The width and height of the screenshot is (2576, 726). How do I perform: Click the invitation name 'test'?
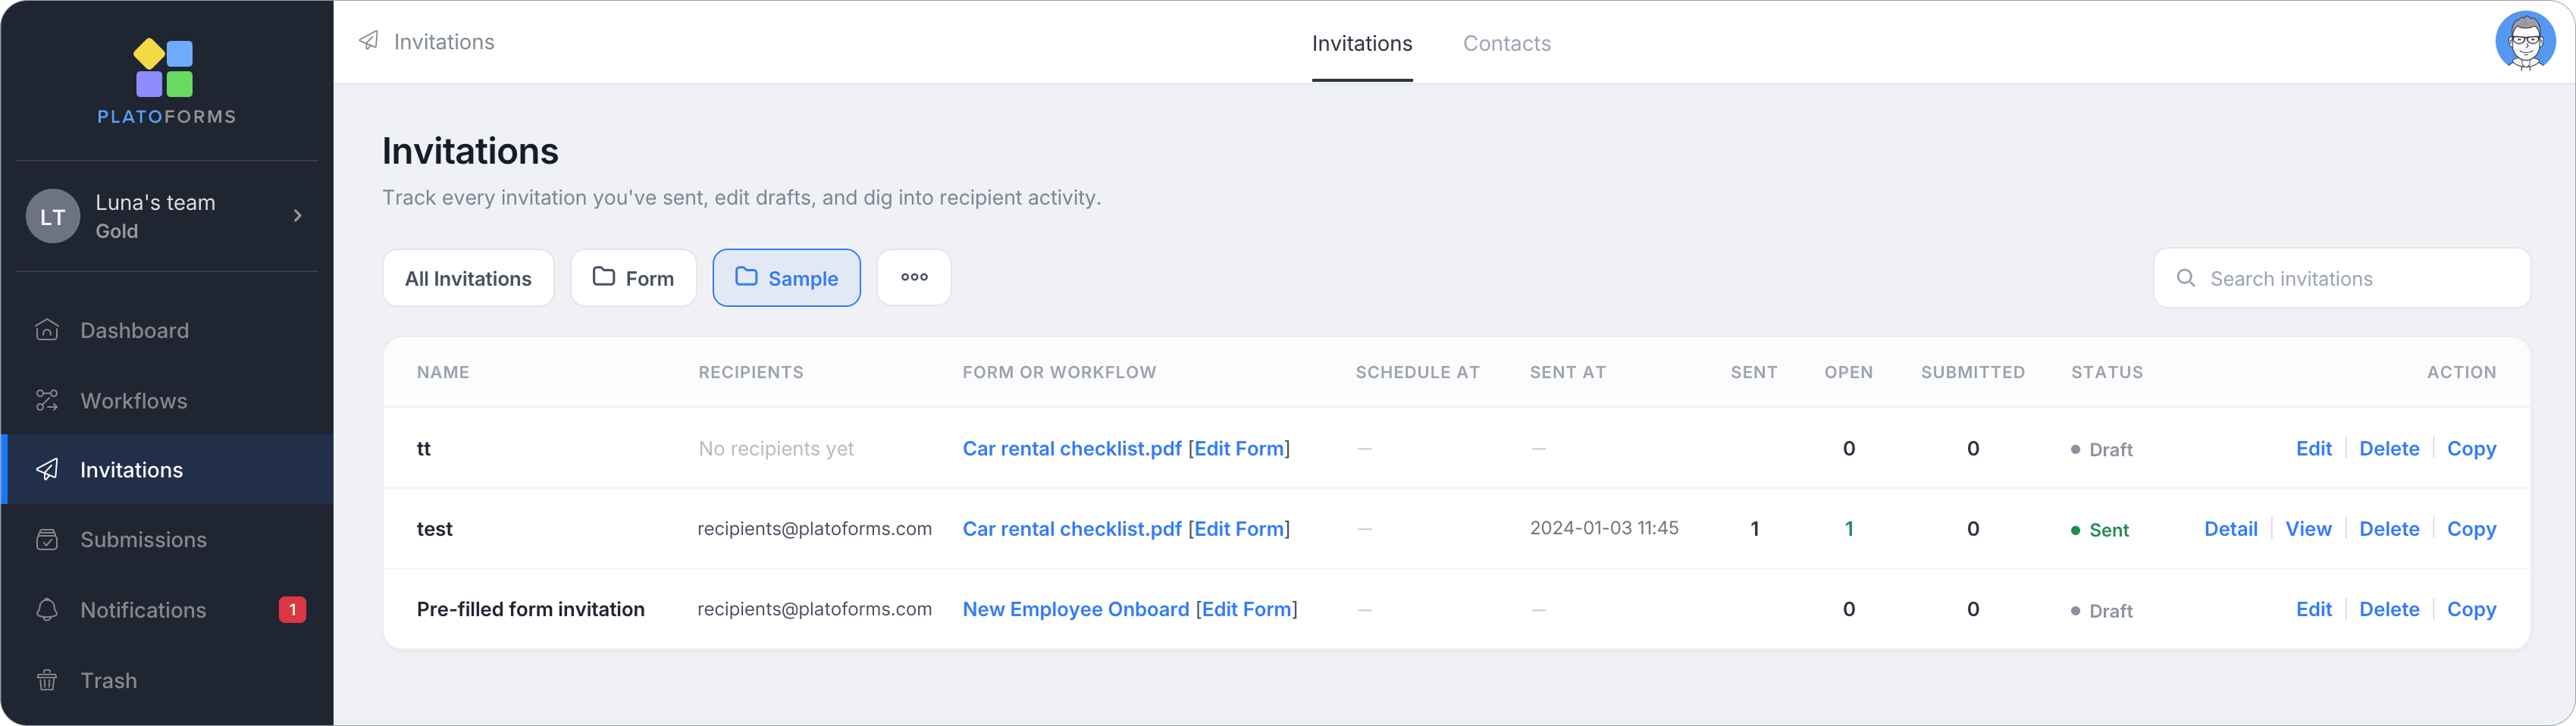[434, 528]
